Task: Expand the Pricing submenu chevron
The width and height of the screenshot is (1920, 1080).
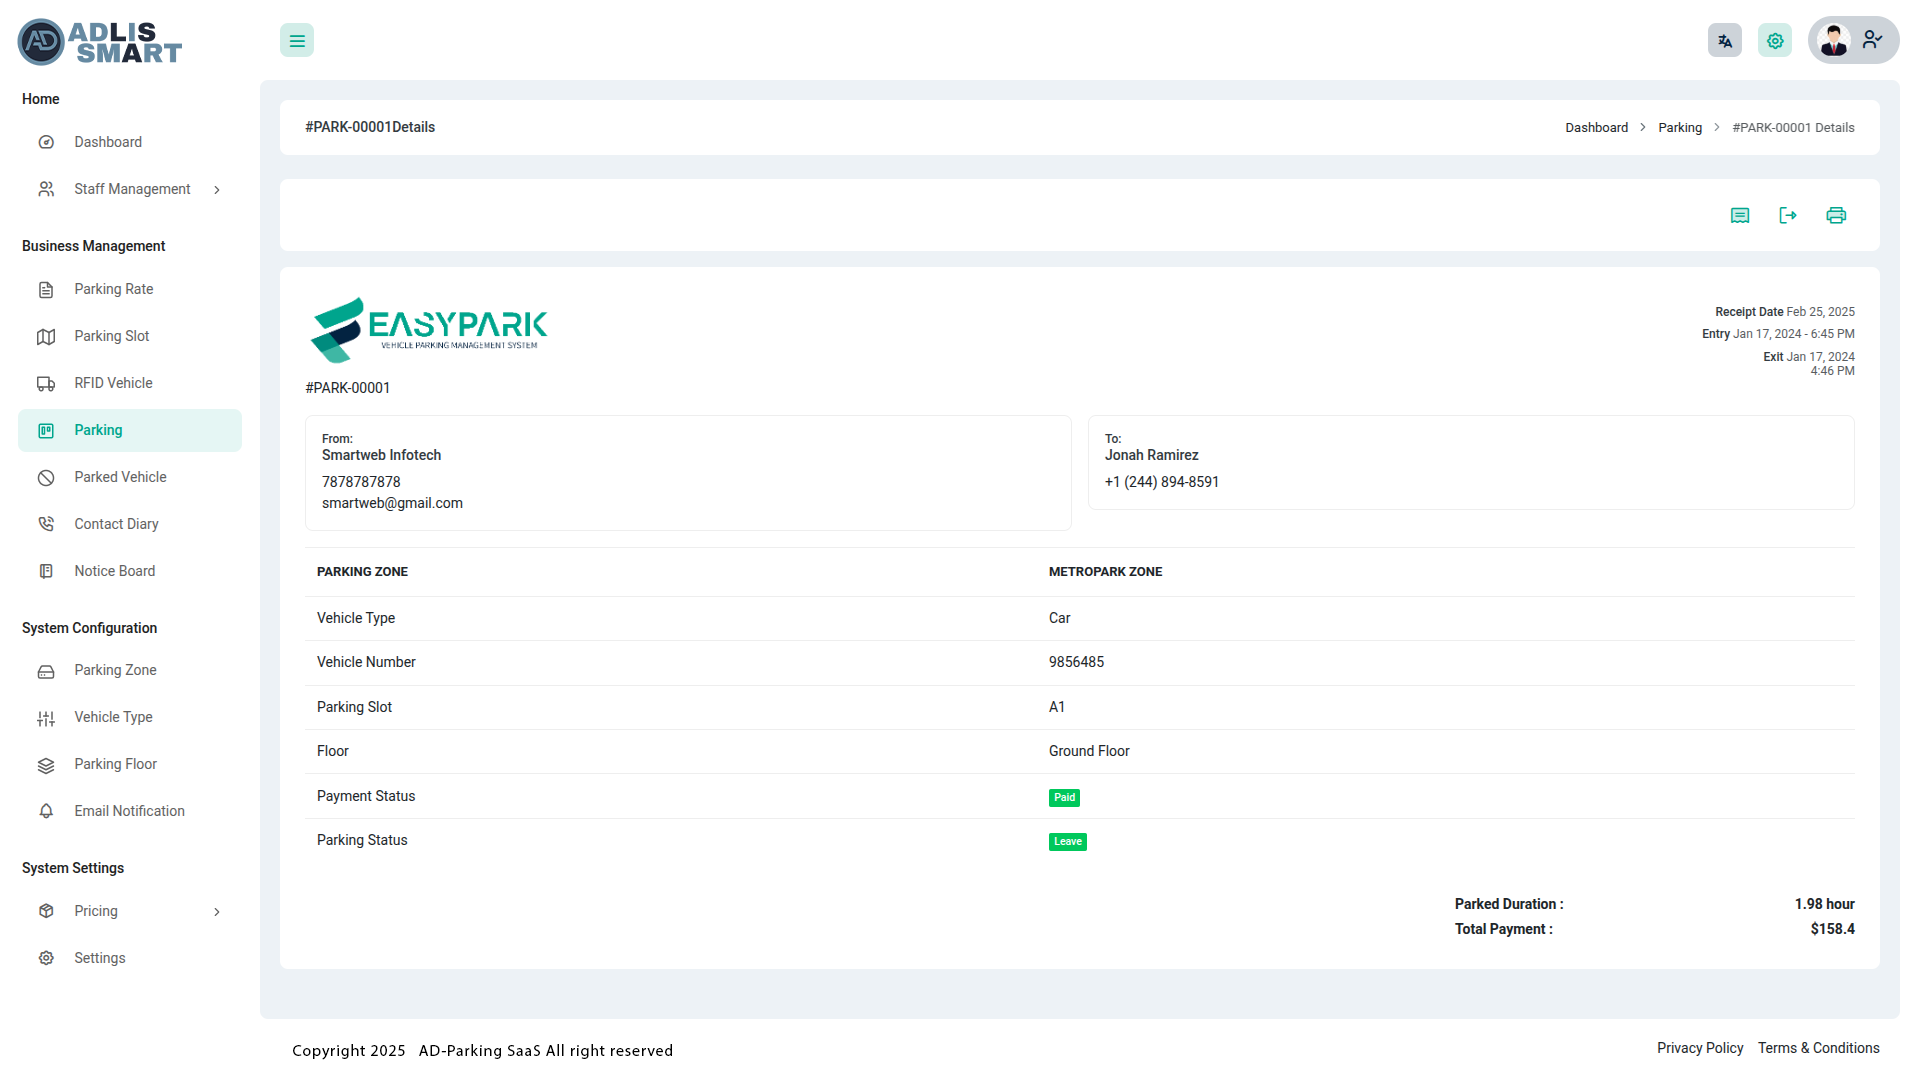Action: 217,912
